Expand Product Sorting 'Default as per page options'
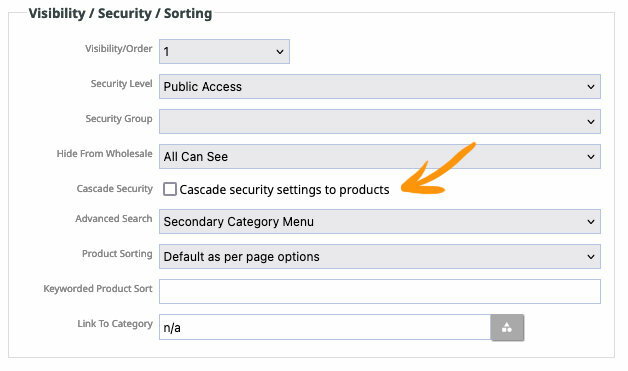This screenshot has height=371, width=628. click(380, 256)
